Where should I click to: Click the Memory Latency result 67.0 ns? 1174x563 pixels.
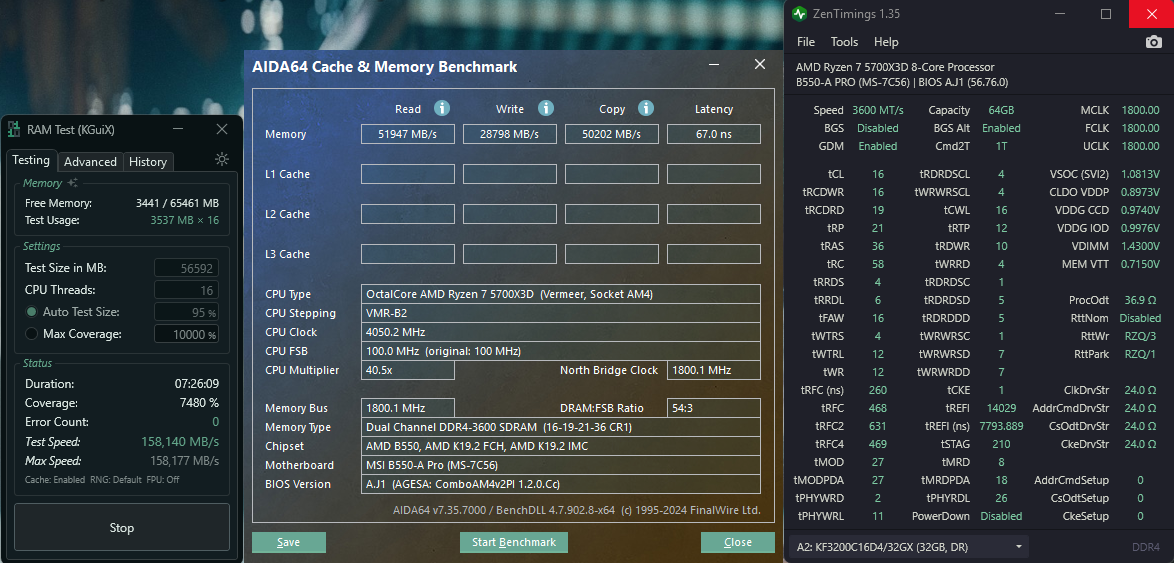714,134
